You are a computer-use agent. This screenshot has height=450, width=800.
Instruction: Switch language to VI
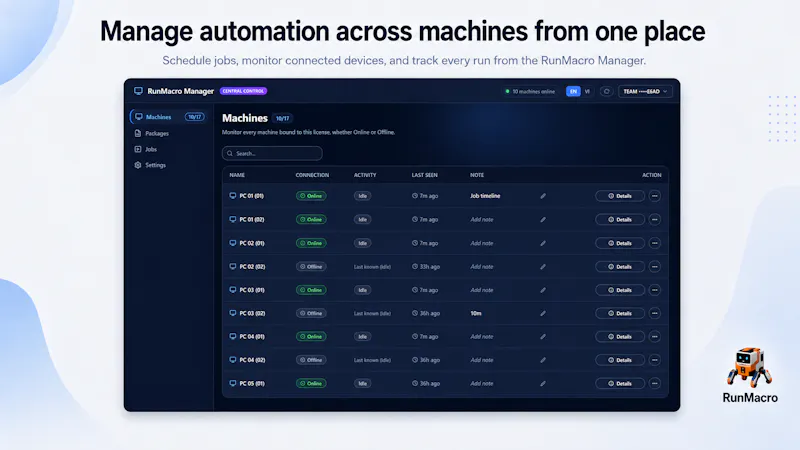(587, 91)
